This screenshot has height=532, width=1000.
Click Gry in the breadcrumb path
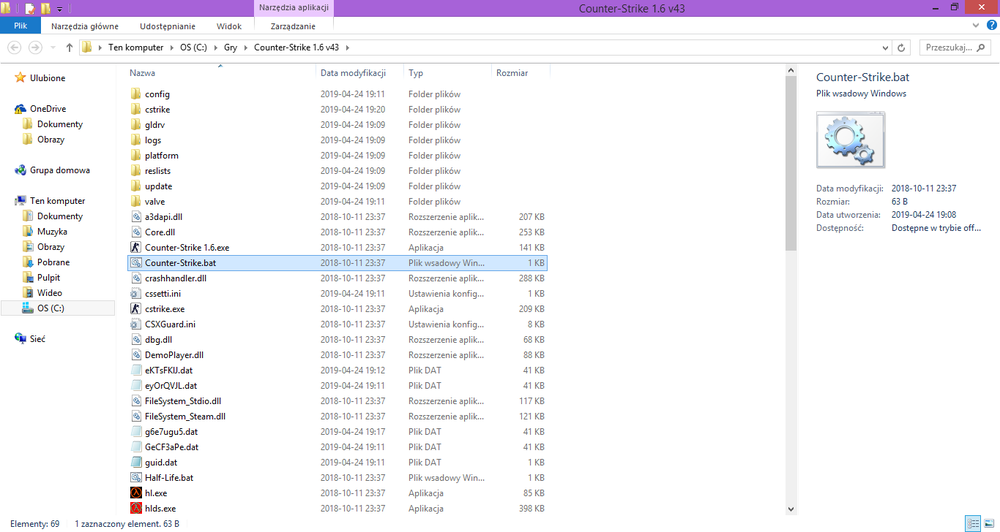230,48
